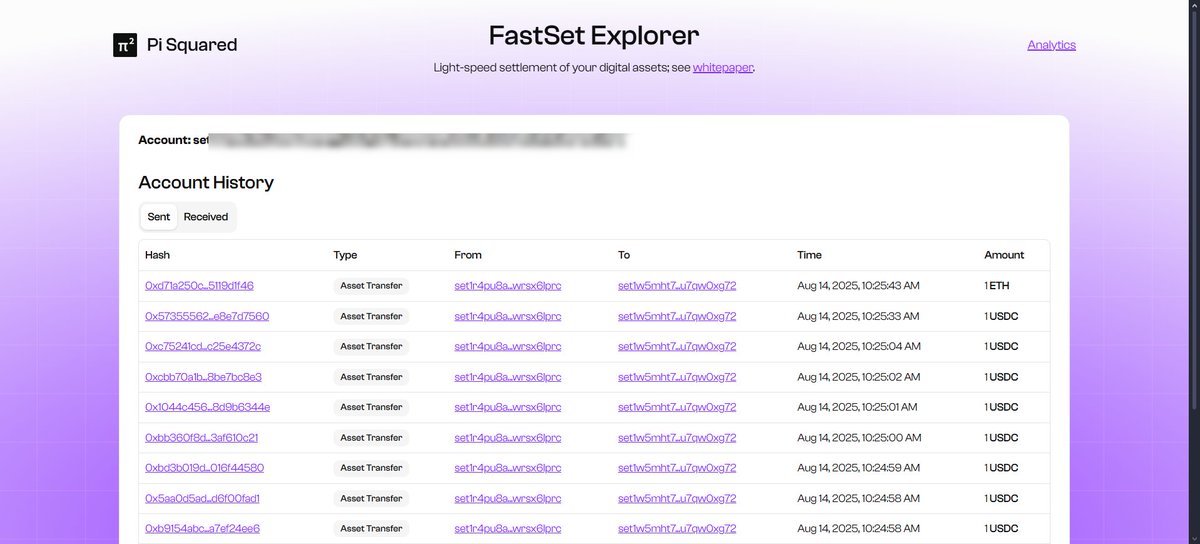Click the From column header
Screen dimensions: 1200x544
click(x=468, y=255)
